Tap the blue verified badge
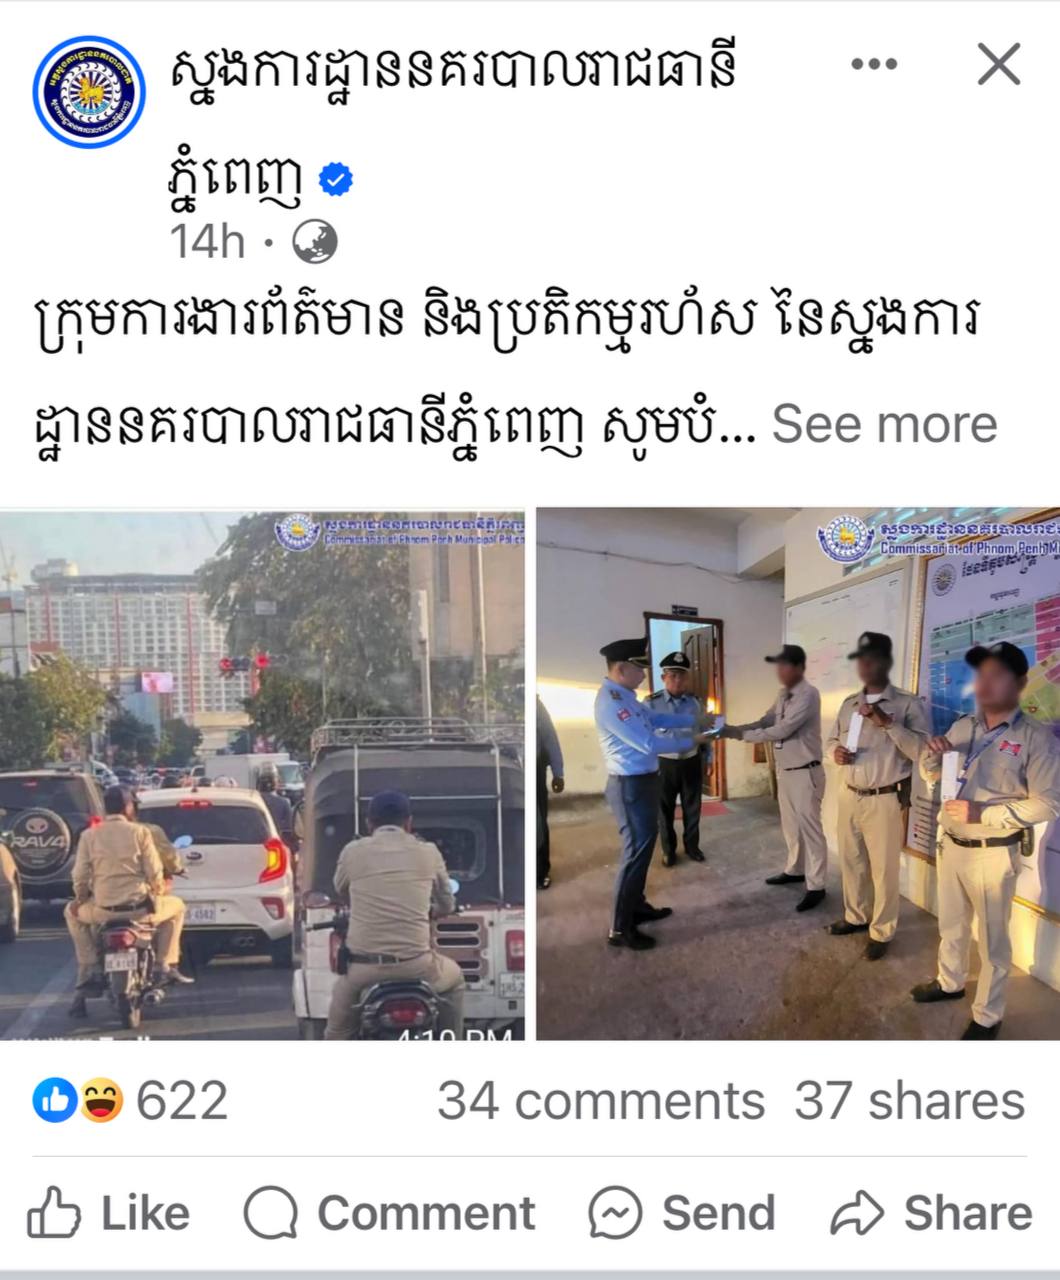 336,181
